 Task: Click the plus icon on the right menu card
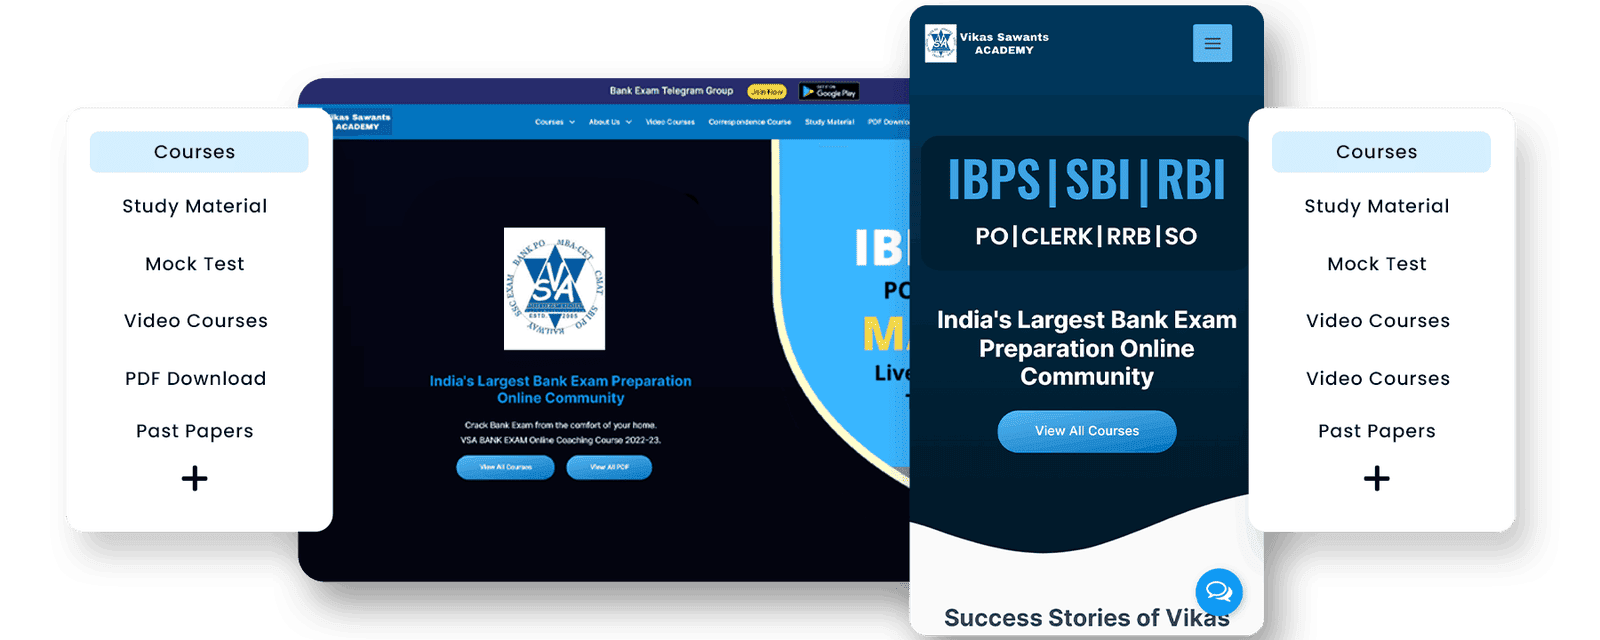pos(1377,478)
